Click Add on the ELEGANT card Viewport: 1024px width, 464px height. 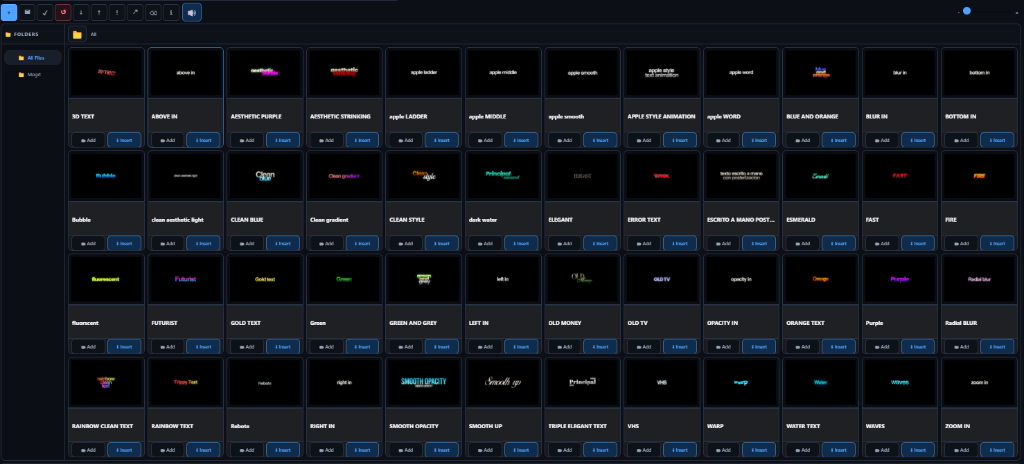[x=564, y=243]
